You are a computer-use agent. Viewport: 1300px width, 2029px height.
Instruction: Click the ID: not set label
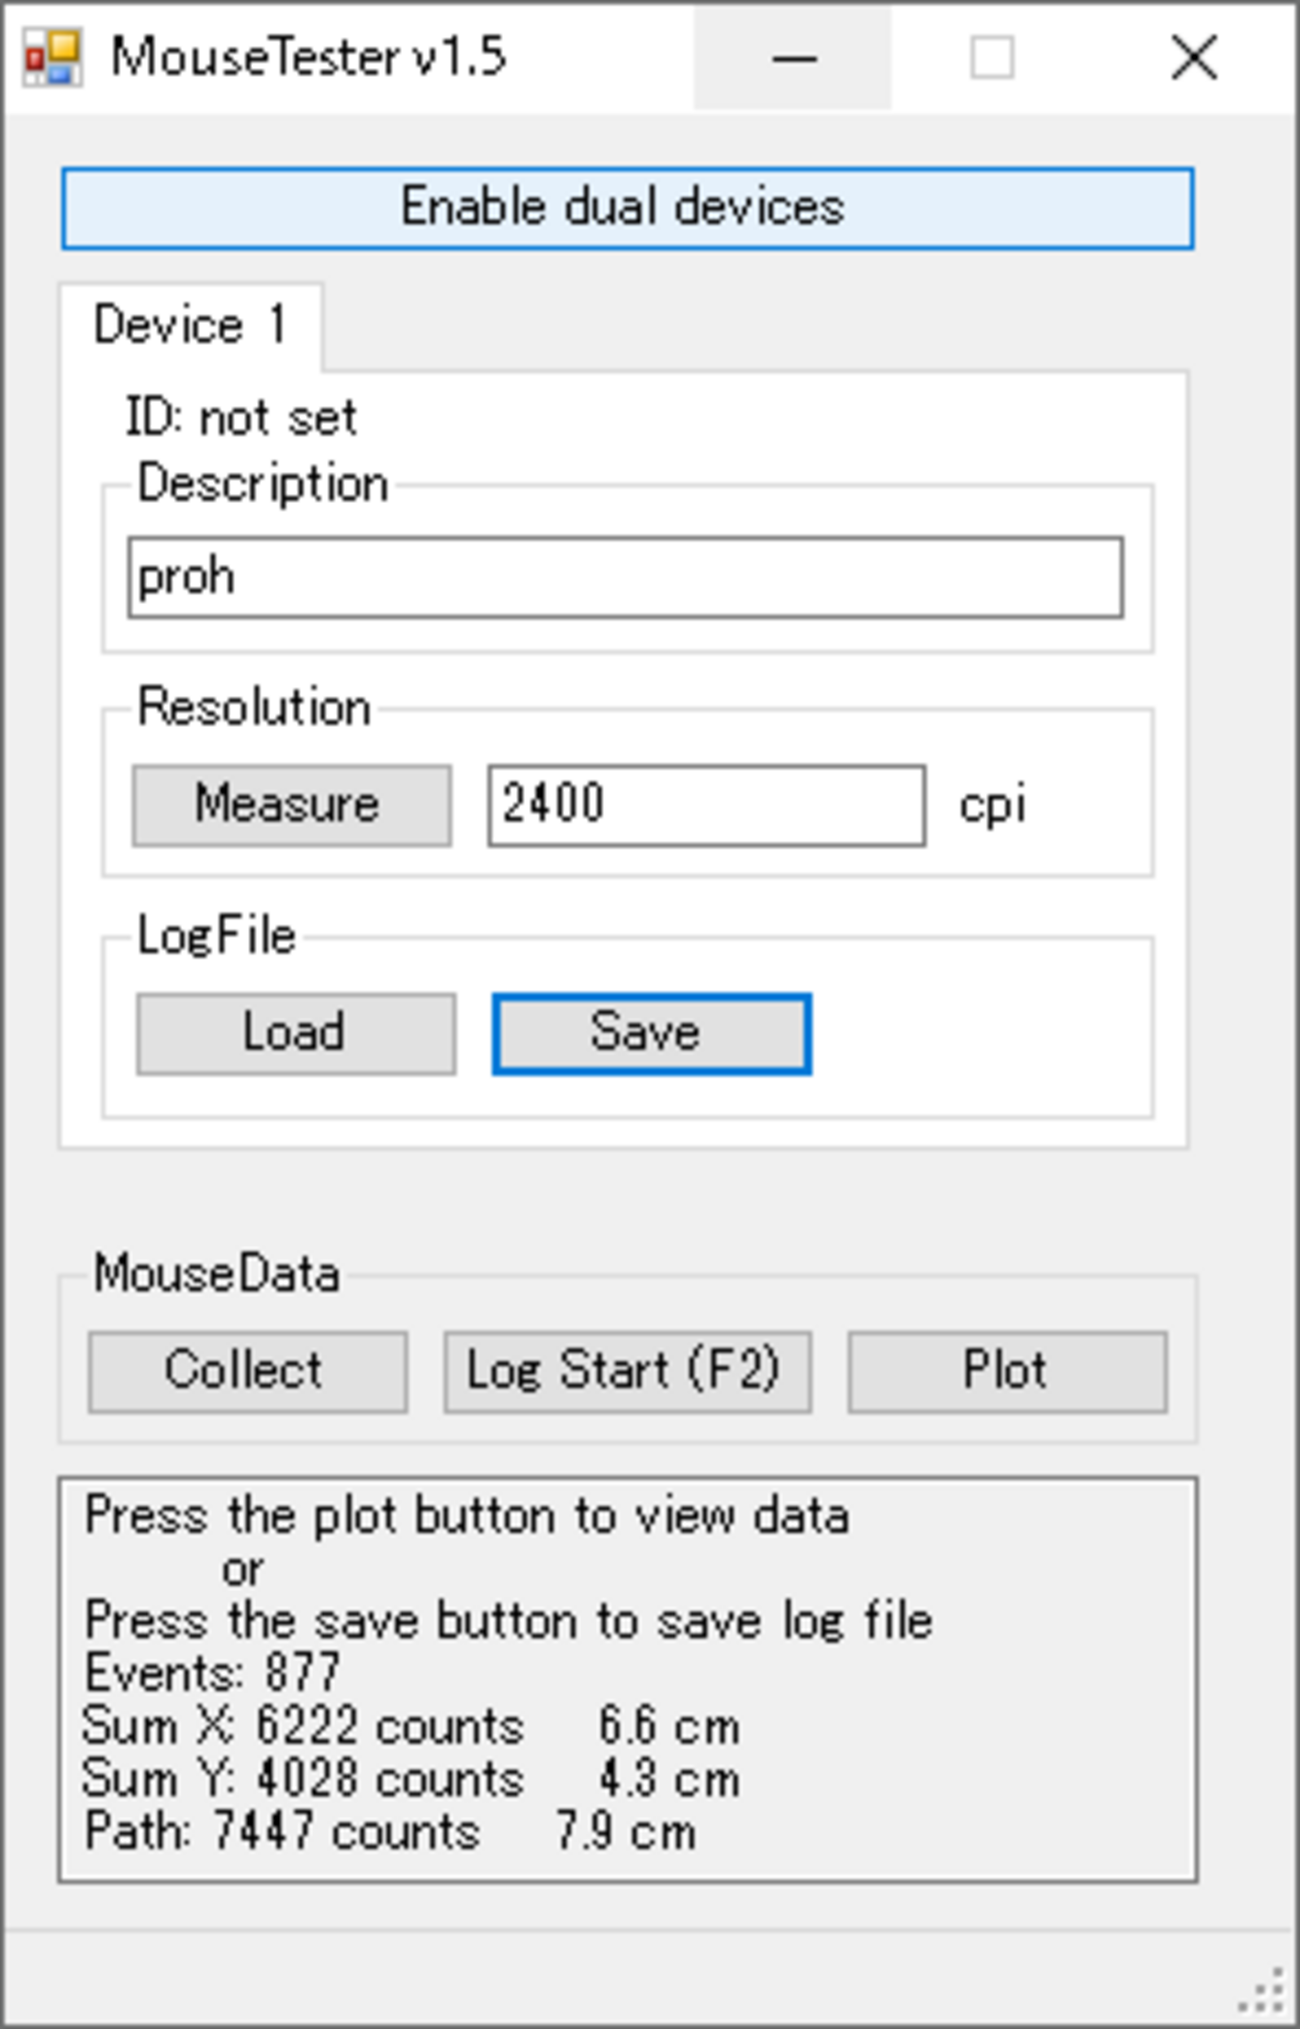(x=240, y=418)
